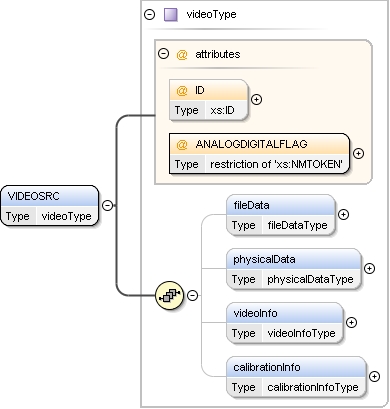Collapse the sequence compositor children
Viewport: 390px width, 409px height.
[193, 295]
